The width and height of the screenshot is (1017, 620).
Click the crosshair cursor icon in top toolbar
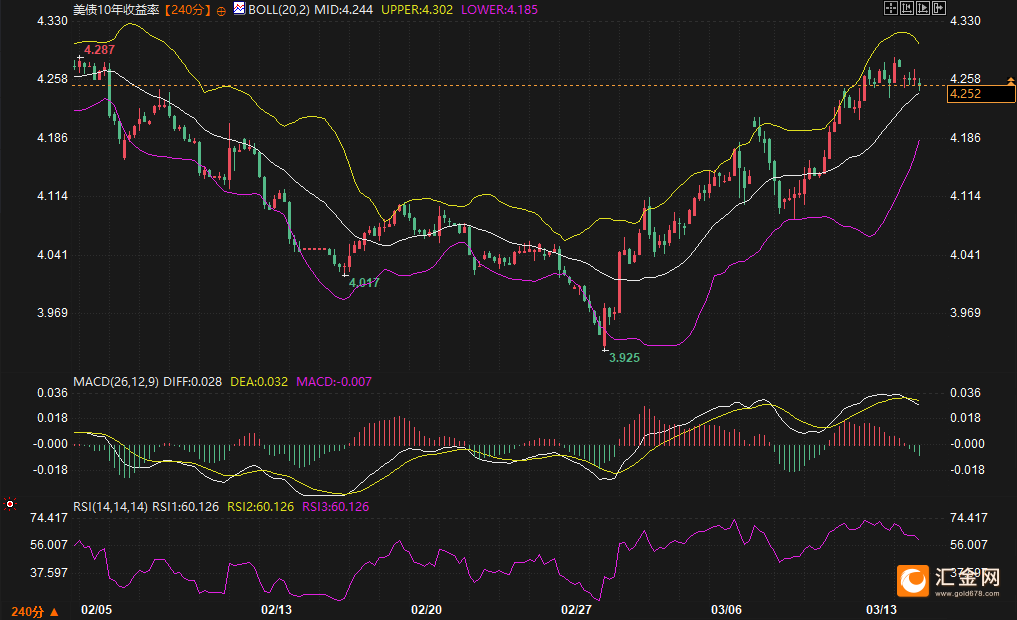pos(890,8)
